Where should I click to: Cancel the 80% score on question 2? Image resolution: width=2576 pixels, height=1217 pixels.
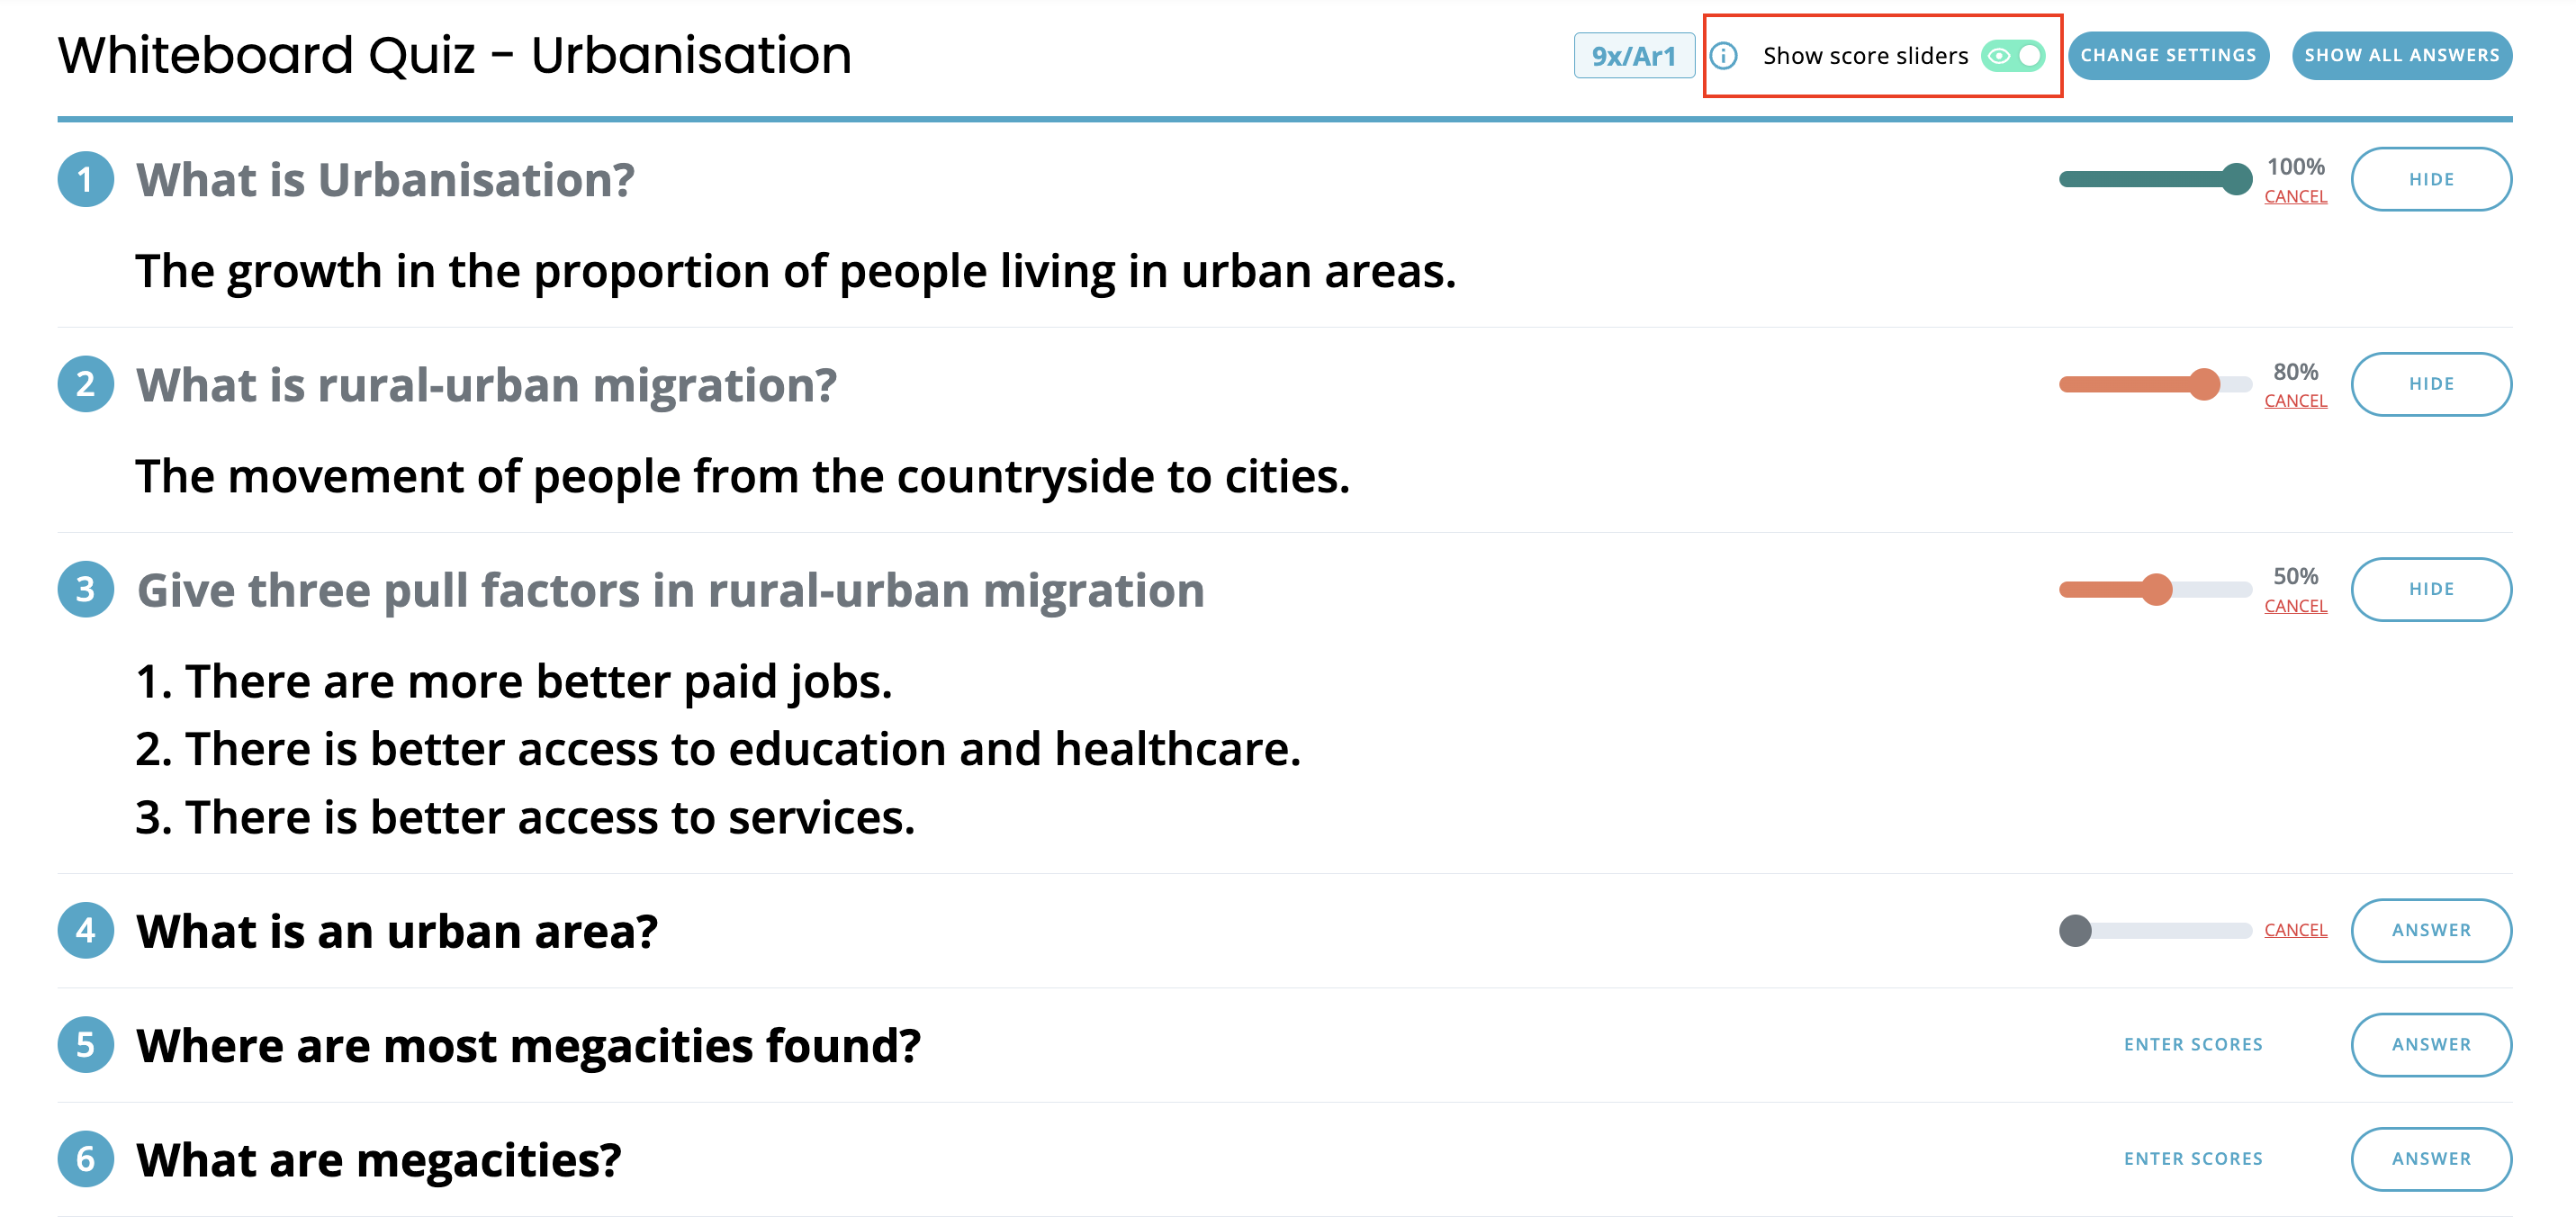click(x=2295, y=401)
